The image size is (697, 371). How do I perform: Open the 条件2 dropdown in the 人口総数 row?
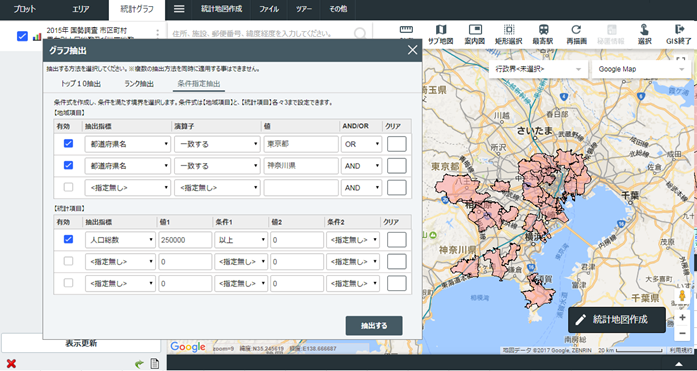pyautogui.click(x=353, y=240)
